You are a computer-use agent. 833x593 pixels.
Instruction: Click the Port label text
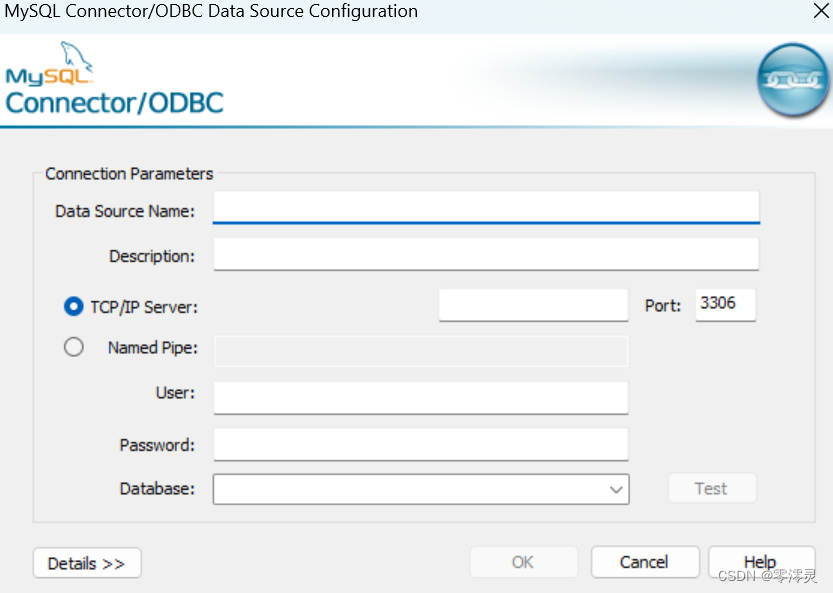click(662, 306)
